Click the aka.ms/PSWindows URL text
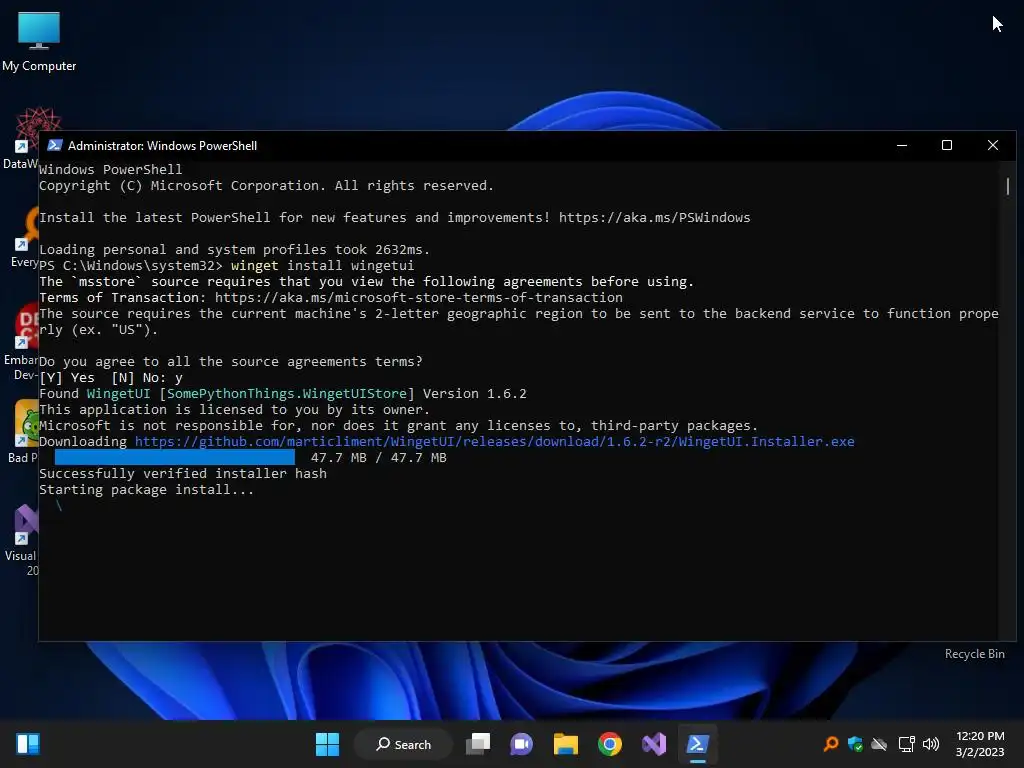Viewport: 1024px width, 768px height. coord(654,217)
